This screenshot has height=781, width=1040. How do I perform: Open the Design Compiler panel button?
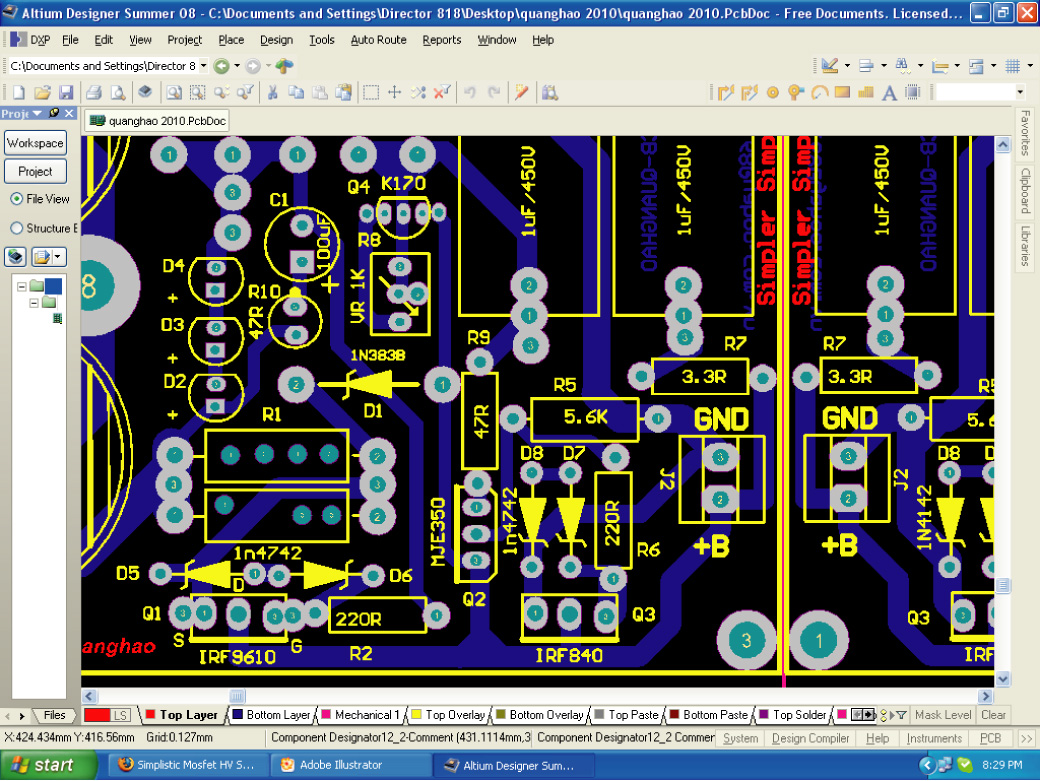pos(810,738)
